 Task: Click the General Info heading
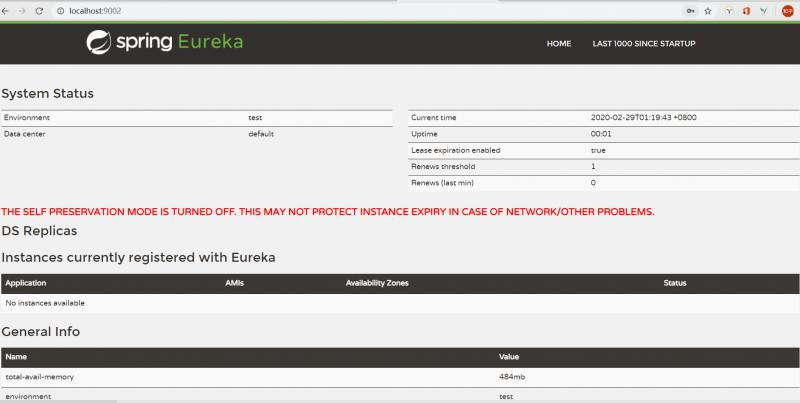(41, 332)
